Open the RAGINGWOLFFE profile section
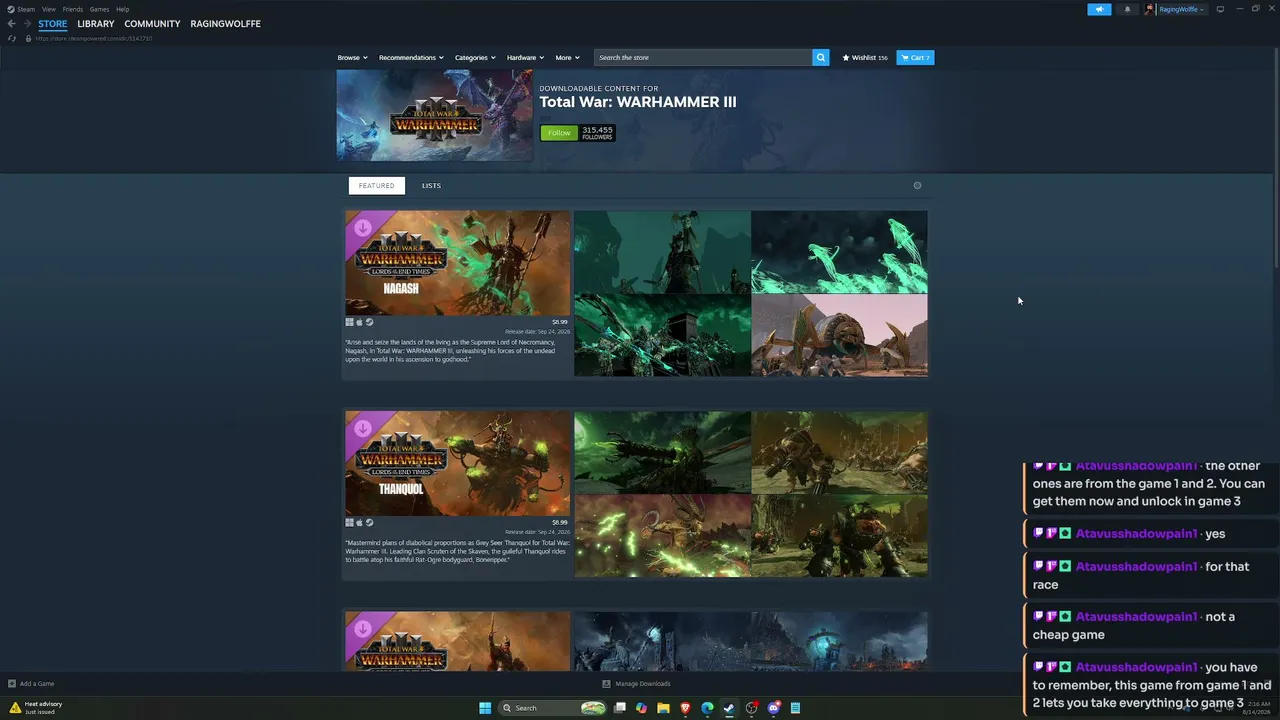Viewport: 1280px width, 720px height. (226, 24)
